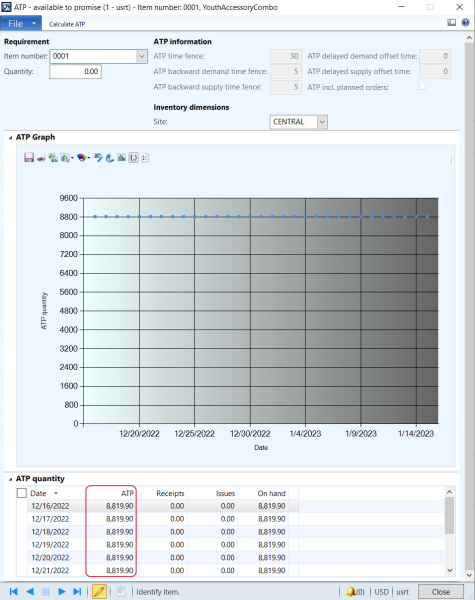This screenshot has width=475, height=600.
Task: Go to next record arrow
Action: point(62,592)
